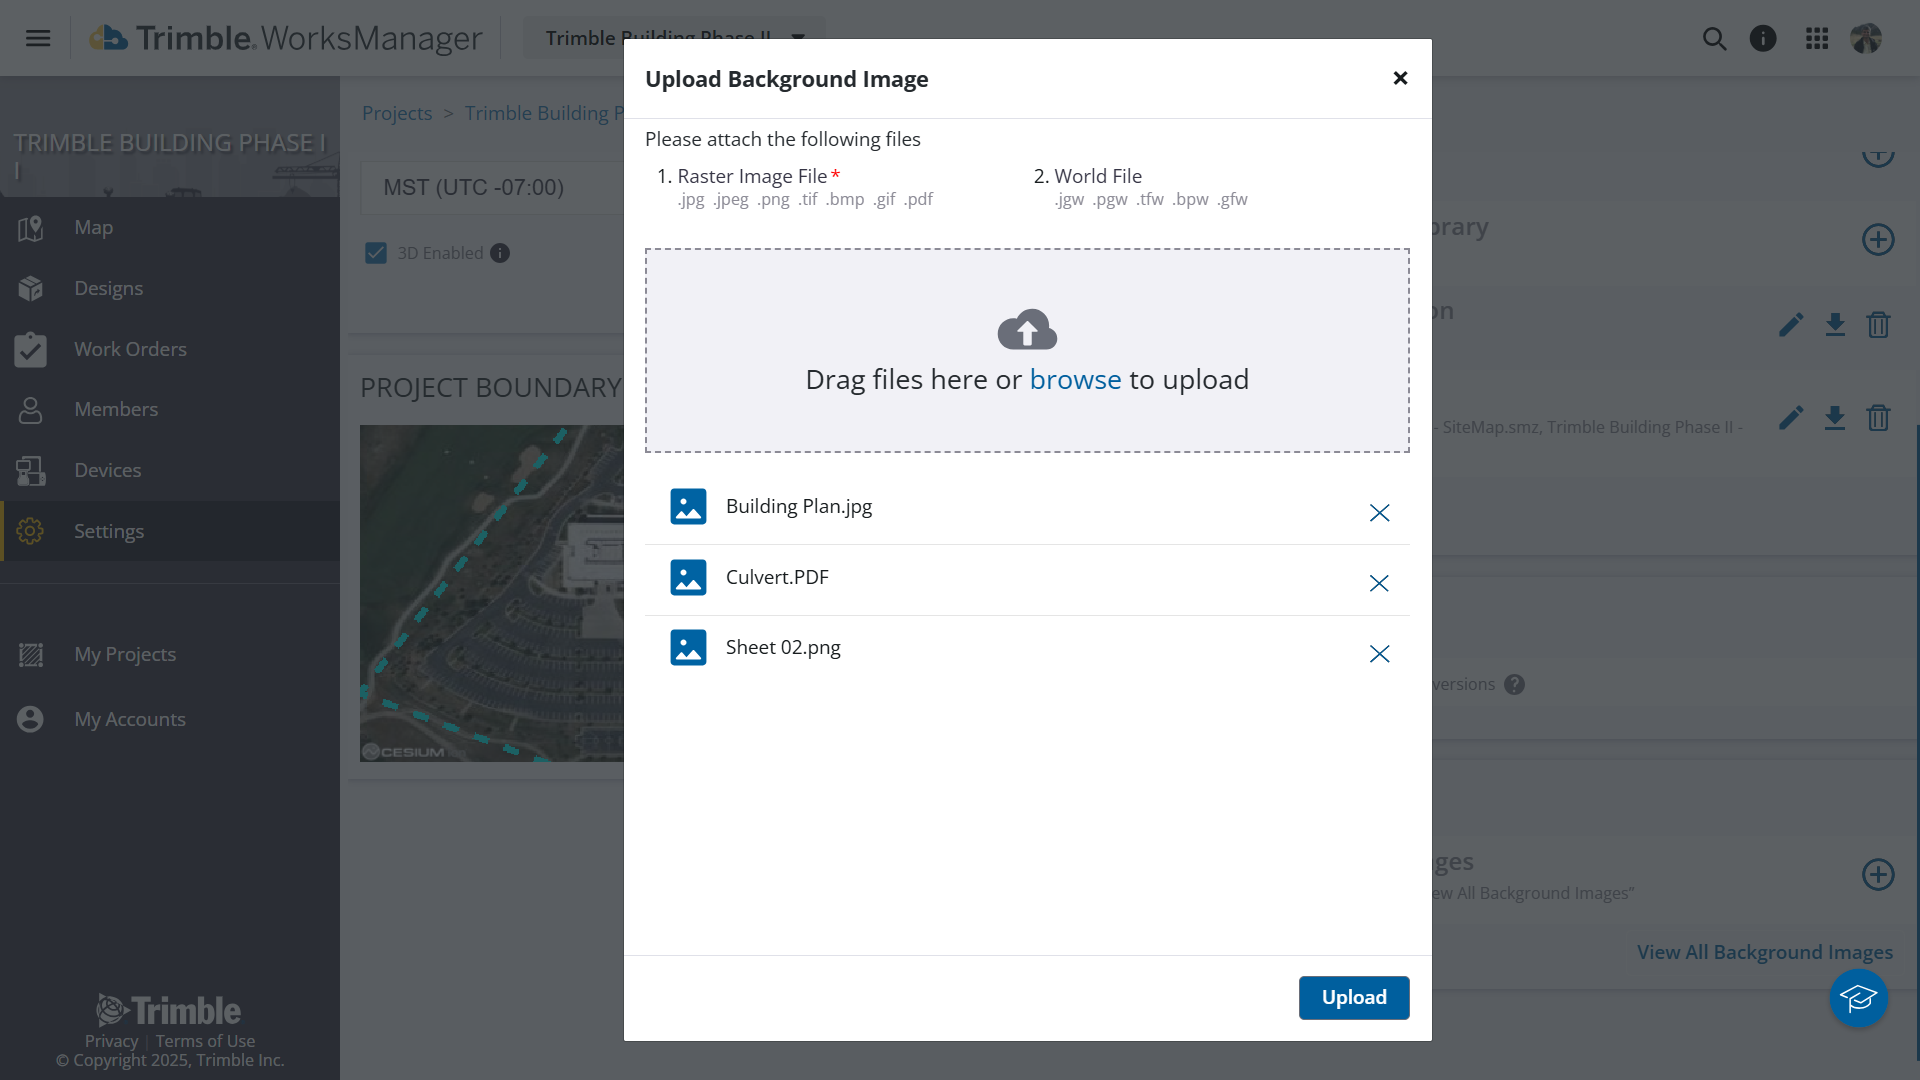The width and height of the screenshot is (1920, 1080).
Task: Open the Settings section in sidebar
Action: click(x=170, y=531)
